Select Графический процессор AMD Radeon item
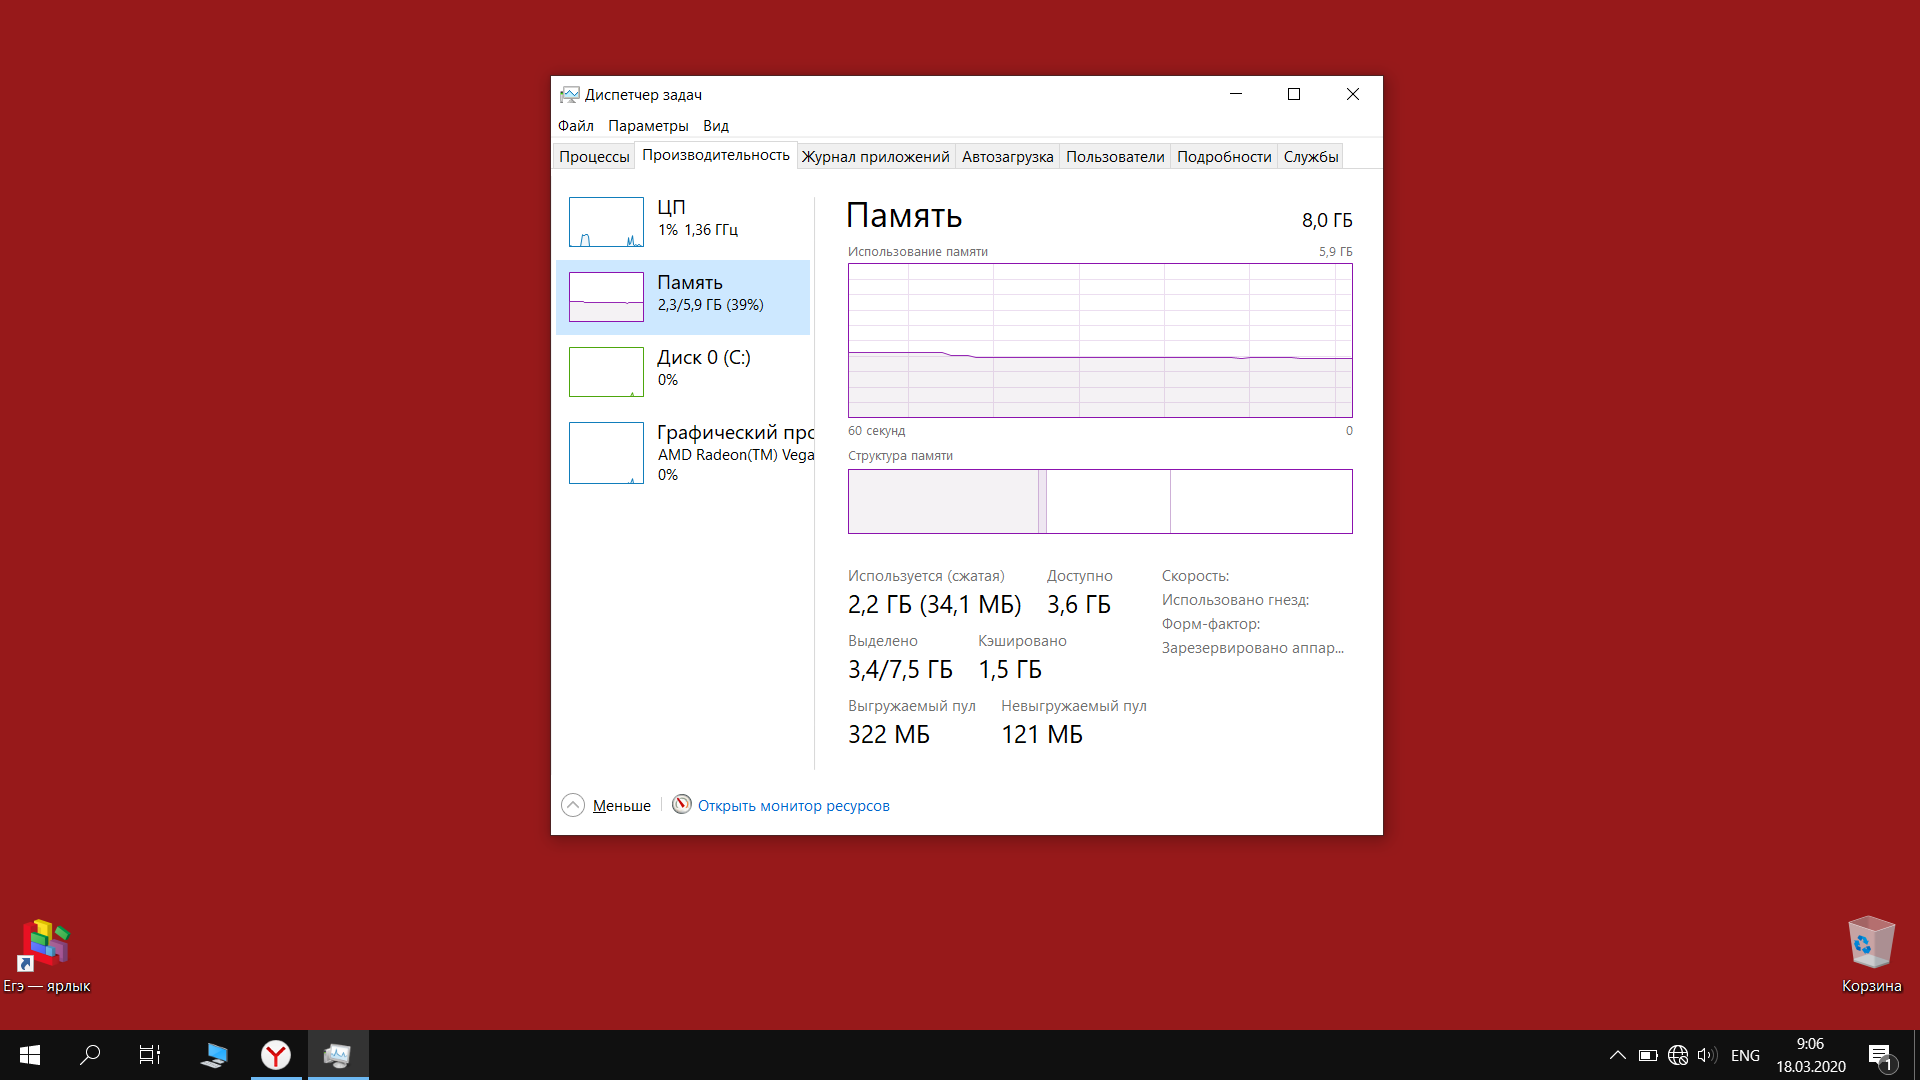Screen dimensions: 1920x1080 click(x=683, y=453)
